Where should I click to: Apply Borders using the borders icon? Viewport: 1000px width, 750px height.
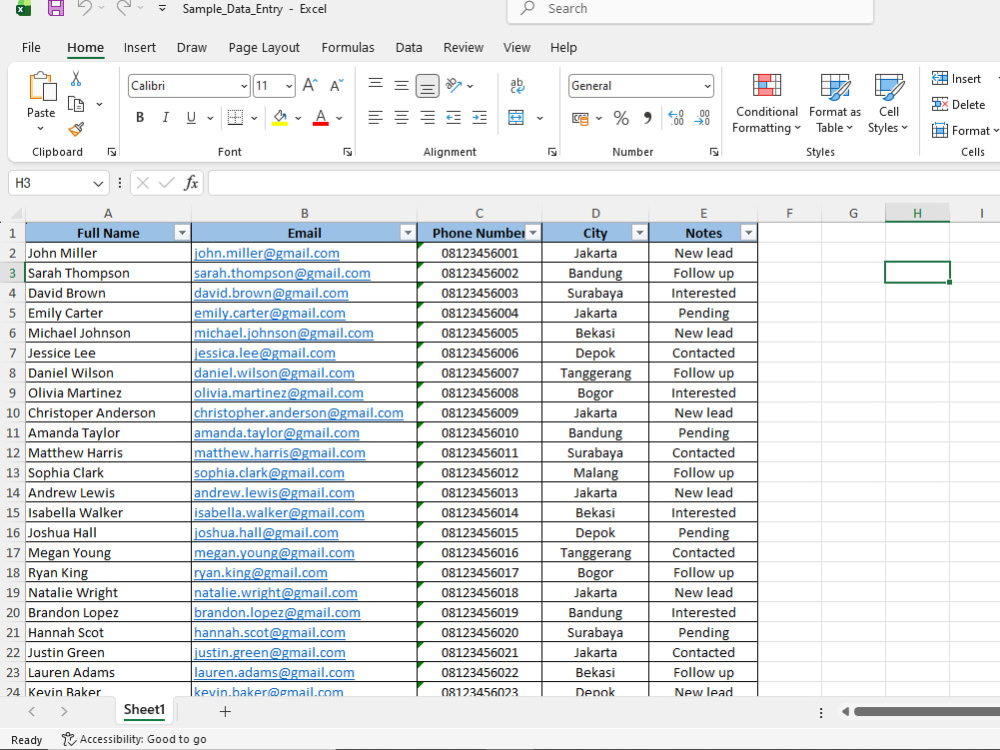235,117
